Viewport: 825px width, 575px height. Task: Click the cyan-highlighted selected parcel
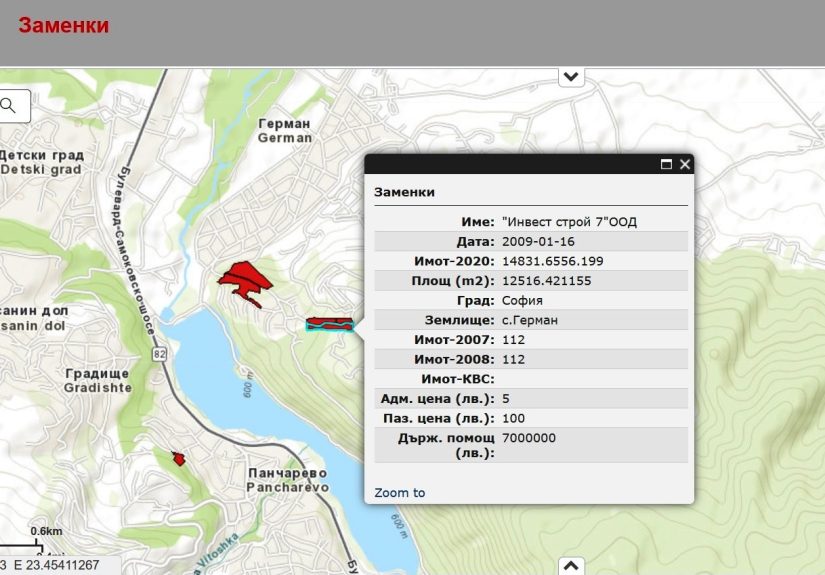329,324
